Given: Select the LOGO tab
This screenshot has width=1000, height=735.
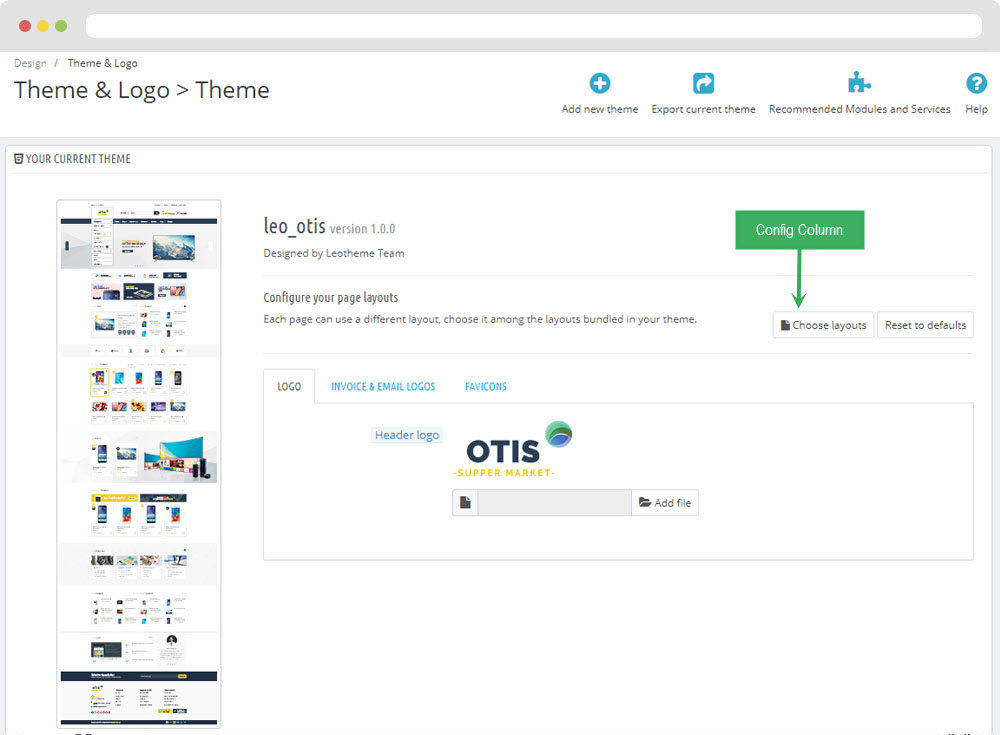Looking at the screenshot, I should [x=289, y=386].
